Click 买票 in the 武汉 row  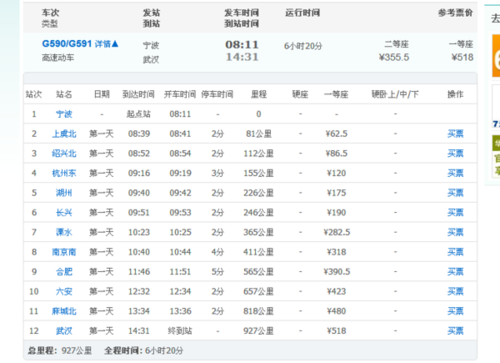tap(455, 331)
